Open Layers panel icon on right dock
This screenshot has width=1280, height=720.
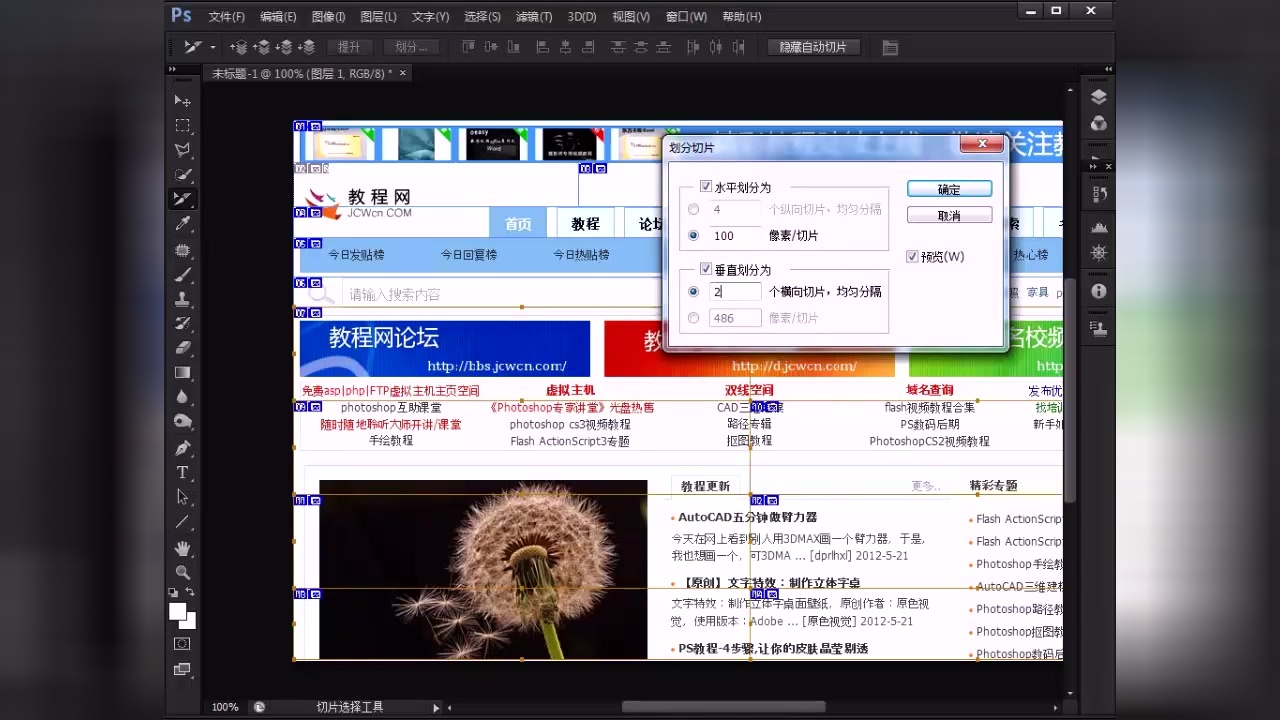[1098, 97]
